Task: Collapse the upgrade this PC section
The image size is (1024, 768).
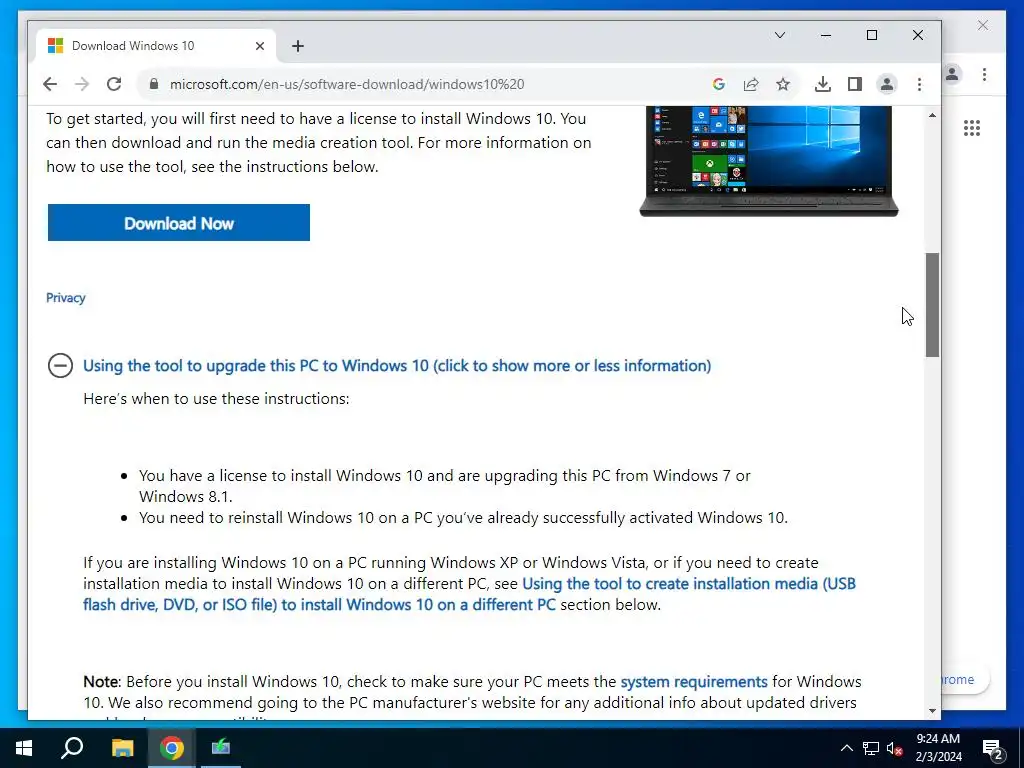Action: pyautogui.click(x=60, y=365)
